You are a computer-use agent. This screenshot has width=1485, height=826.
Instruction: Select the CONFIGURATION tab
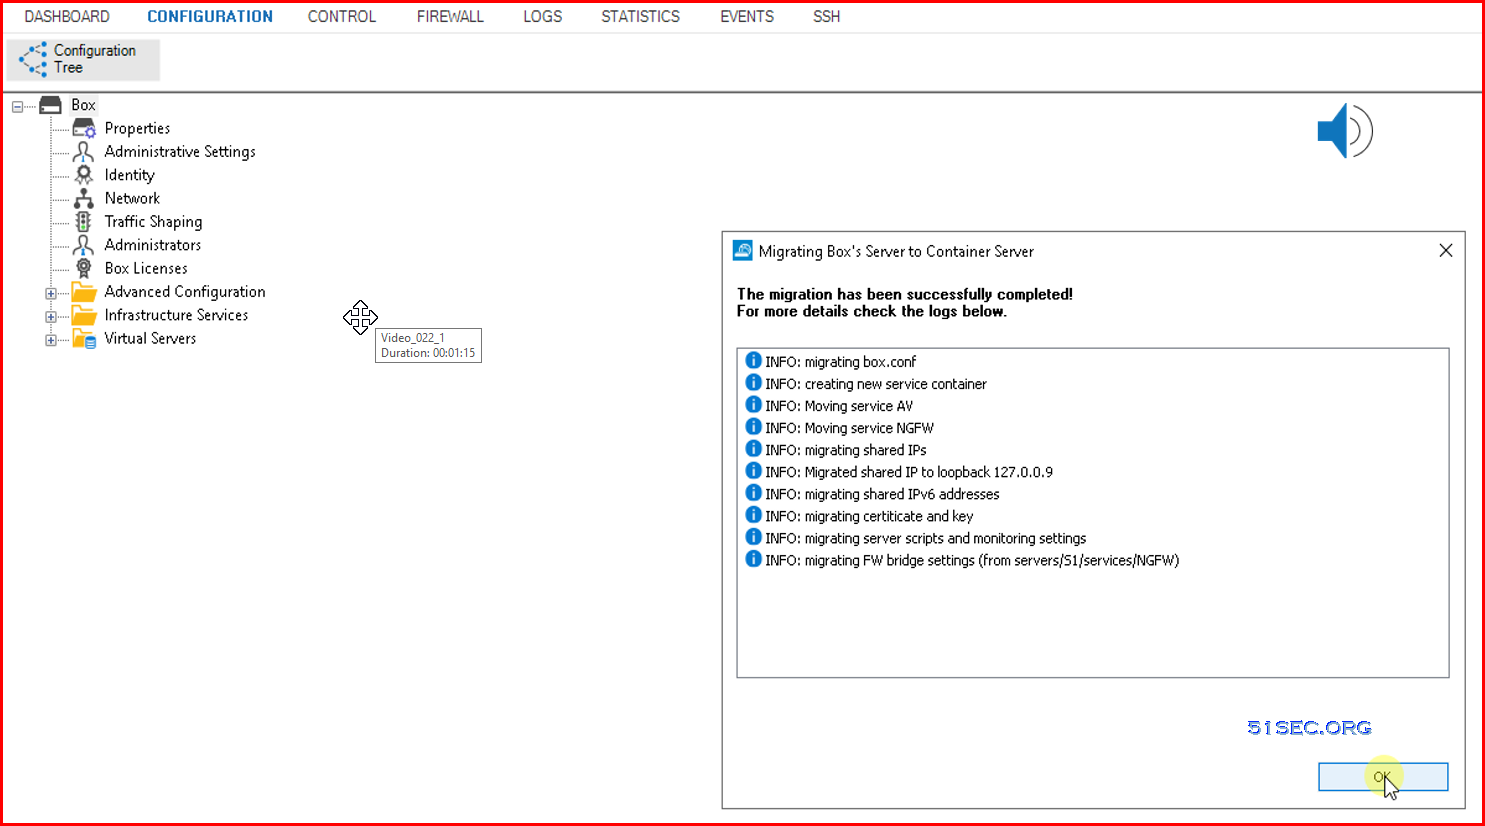coord(210,17)
